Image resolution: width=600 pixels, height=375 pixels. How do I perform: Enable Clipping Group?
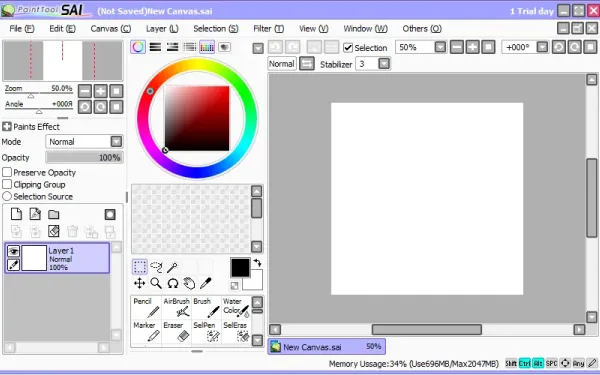(7, 184)
